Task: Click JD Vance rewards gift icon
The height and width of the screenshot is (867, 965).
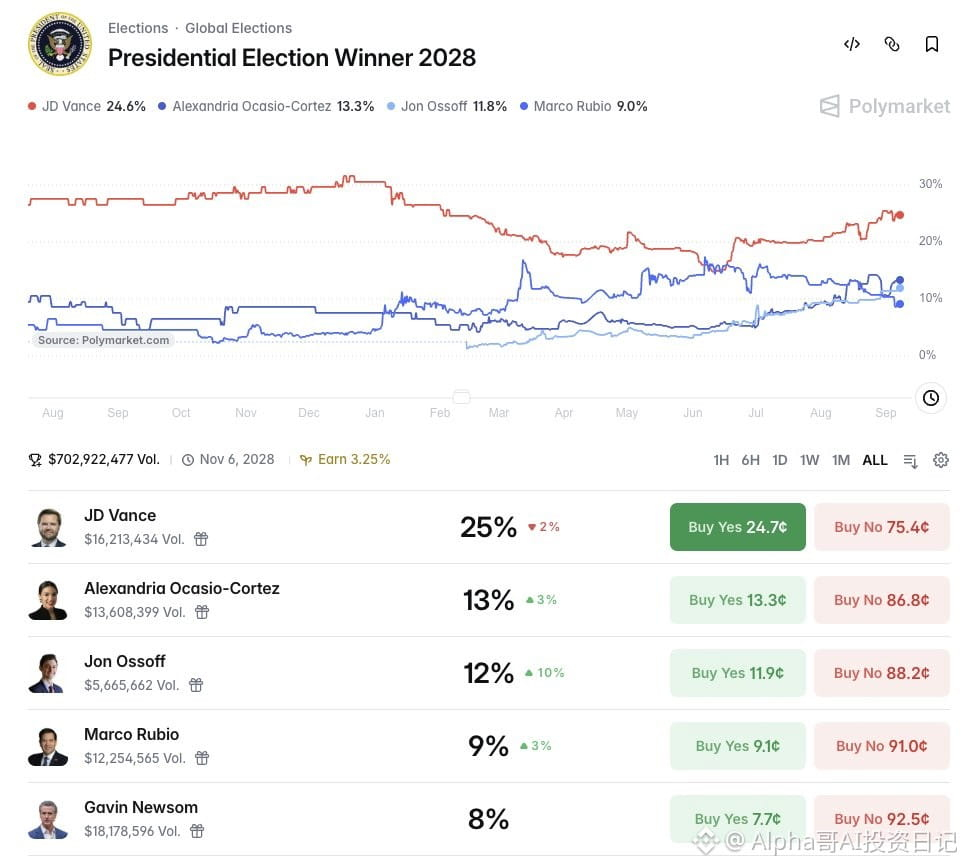Action: (x=201, y=540)
